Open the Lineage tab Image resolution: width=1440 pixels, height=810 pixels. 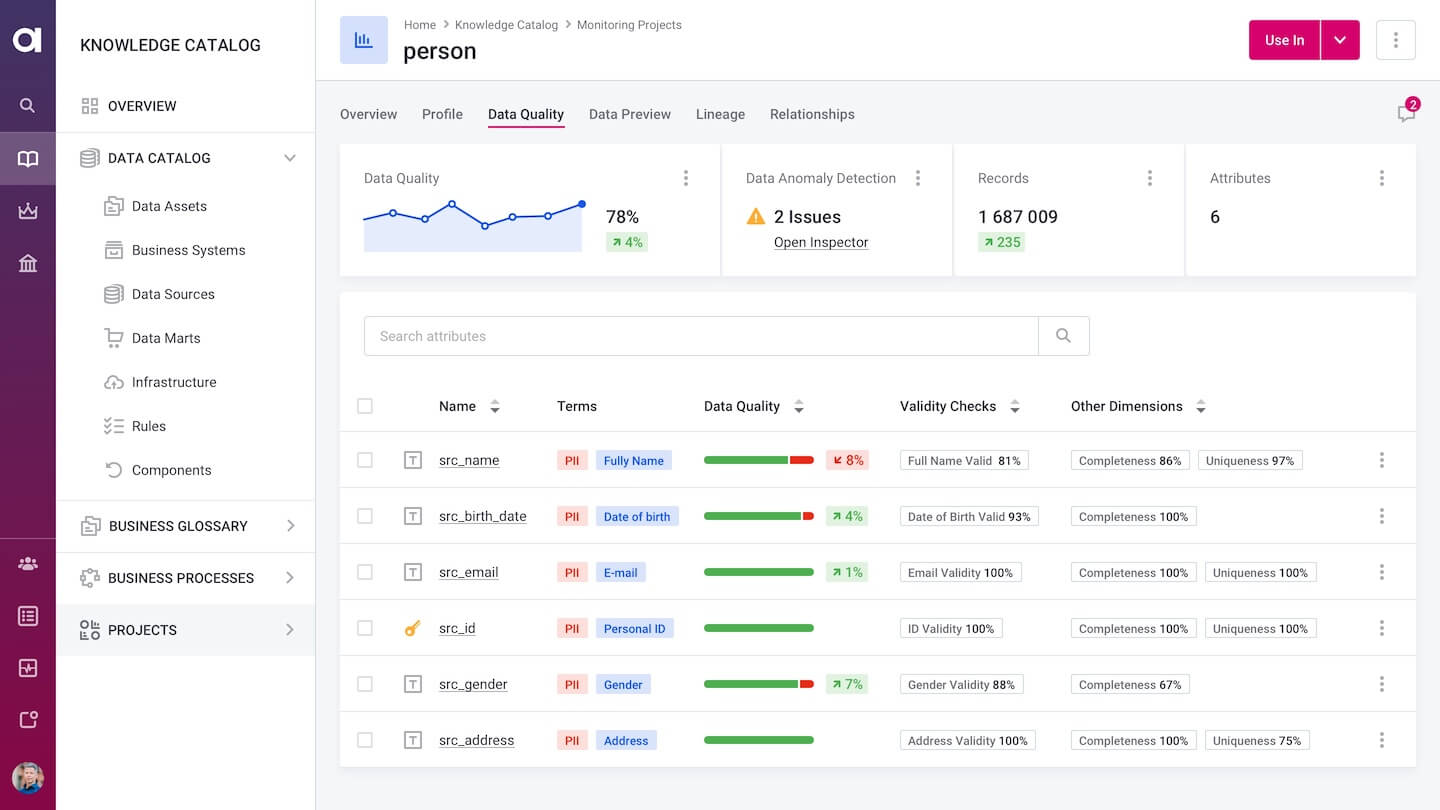(720, 114)
